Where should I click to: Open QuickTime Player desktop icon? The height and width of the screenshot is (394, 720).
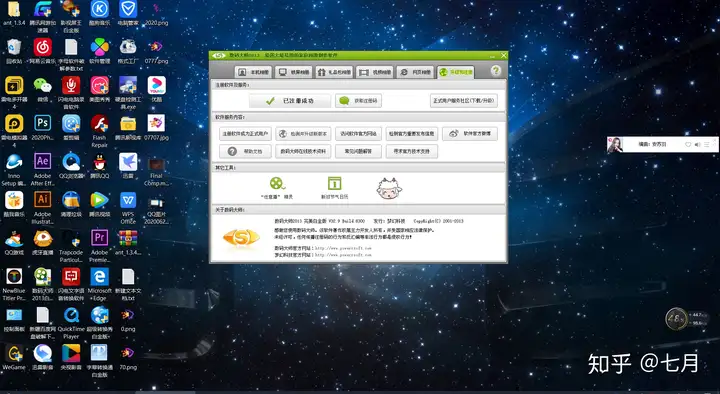point(71,315)
